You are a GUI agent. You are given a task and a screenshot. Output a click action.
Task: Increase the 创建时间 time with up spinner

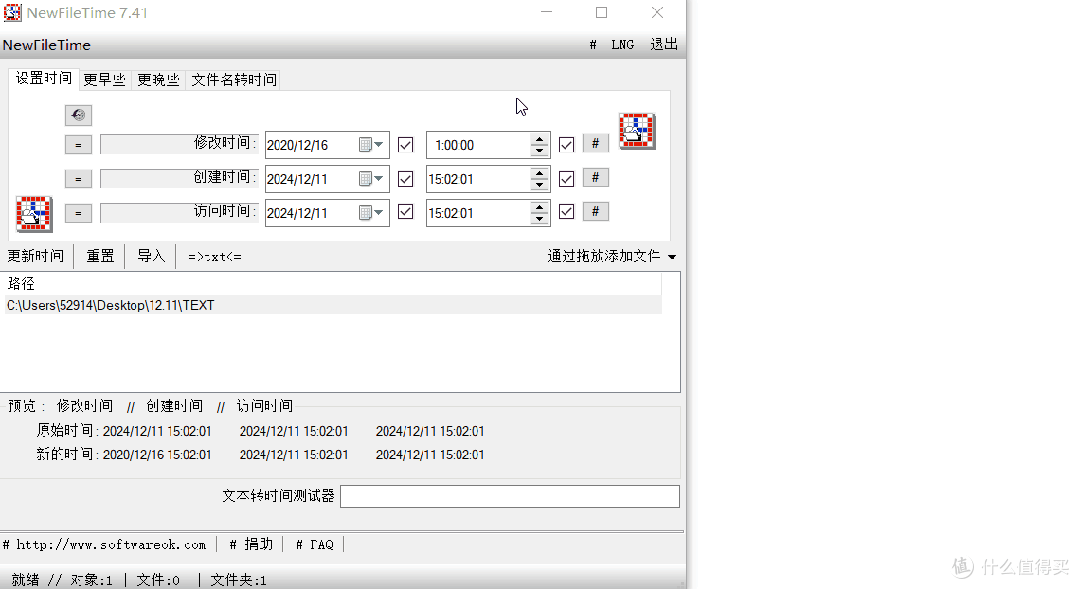(x=540, y=173)
